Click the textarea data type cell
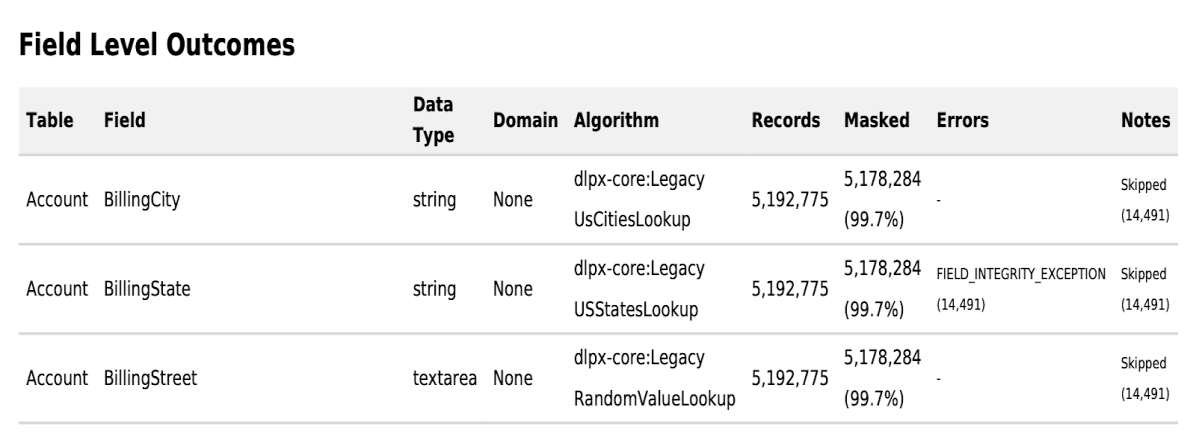 click(444, 379)
